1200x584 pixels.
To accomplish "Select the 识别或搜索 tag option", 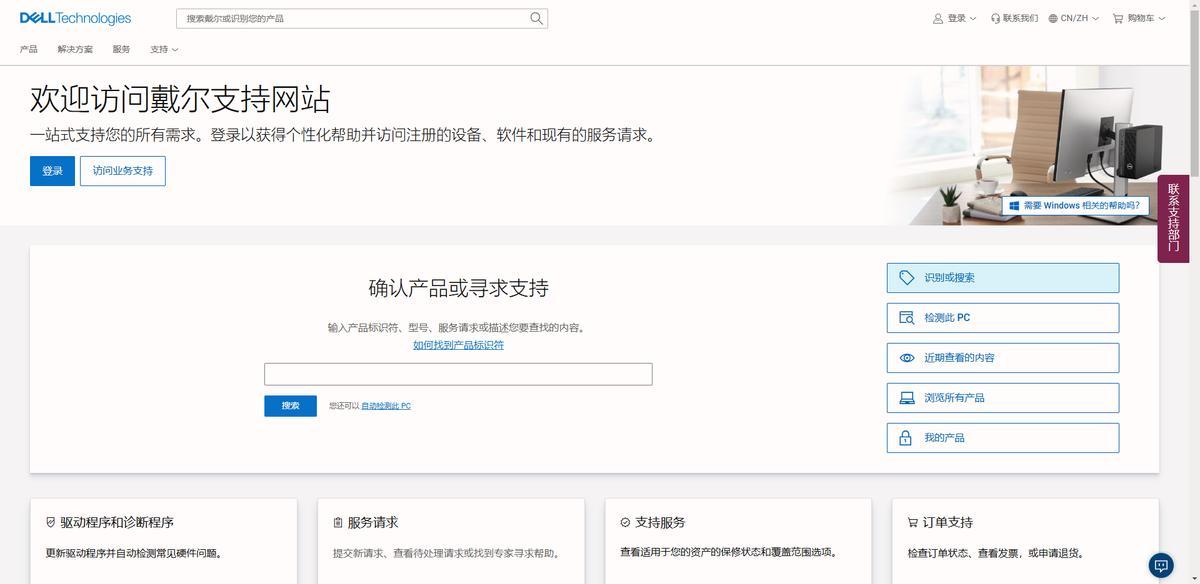I will tap(1002, 278).
